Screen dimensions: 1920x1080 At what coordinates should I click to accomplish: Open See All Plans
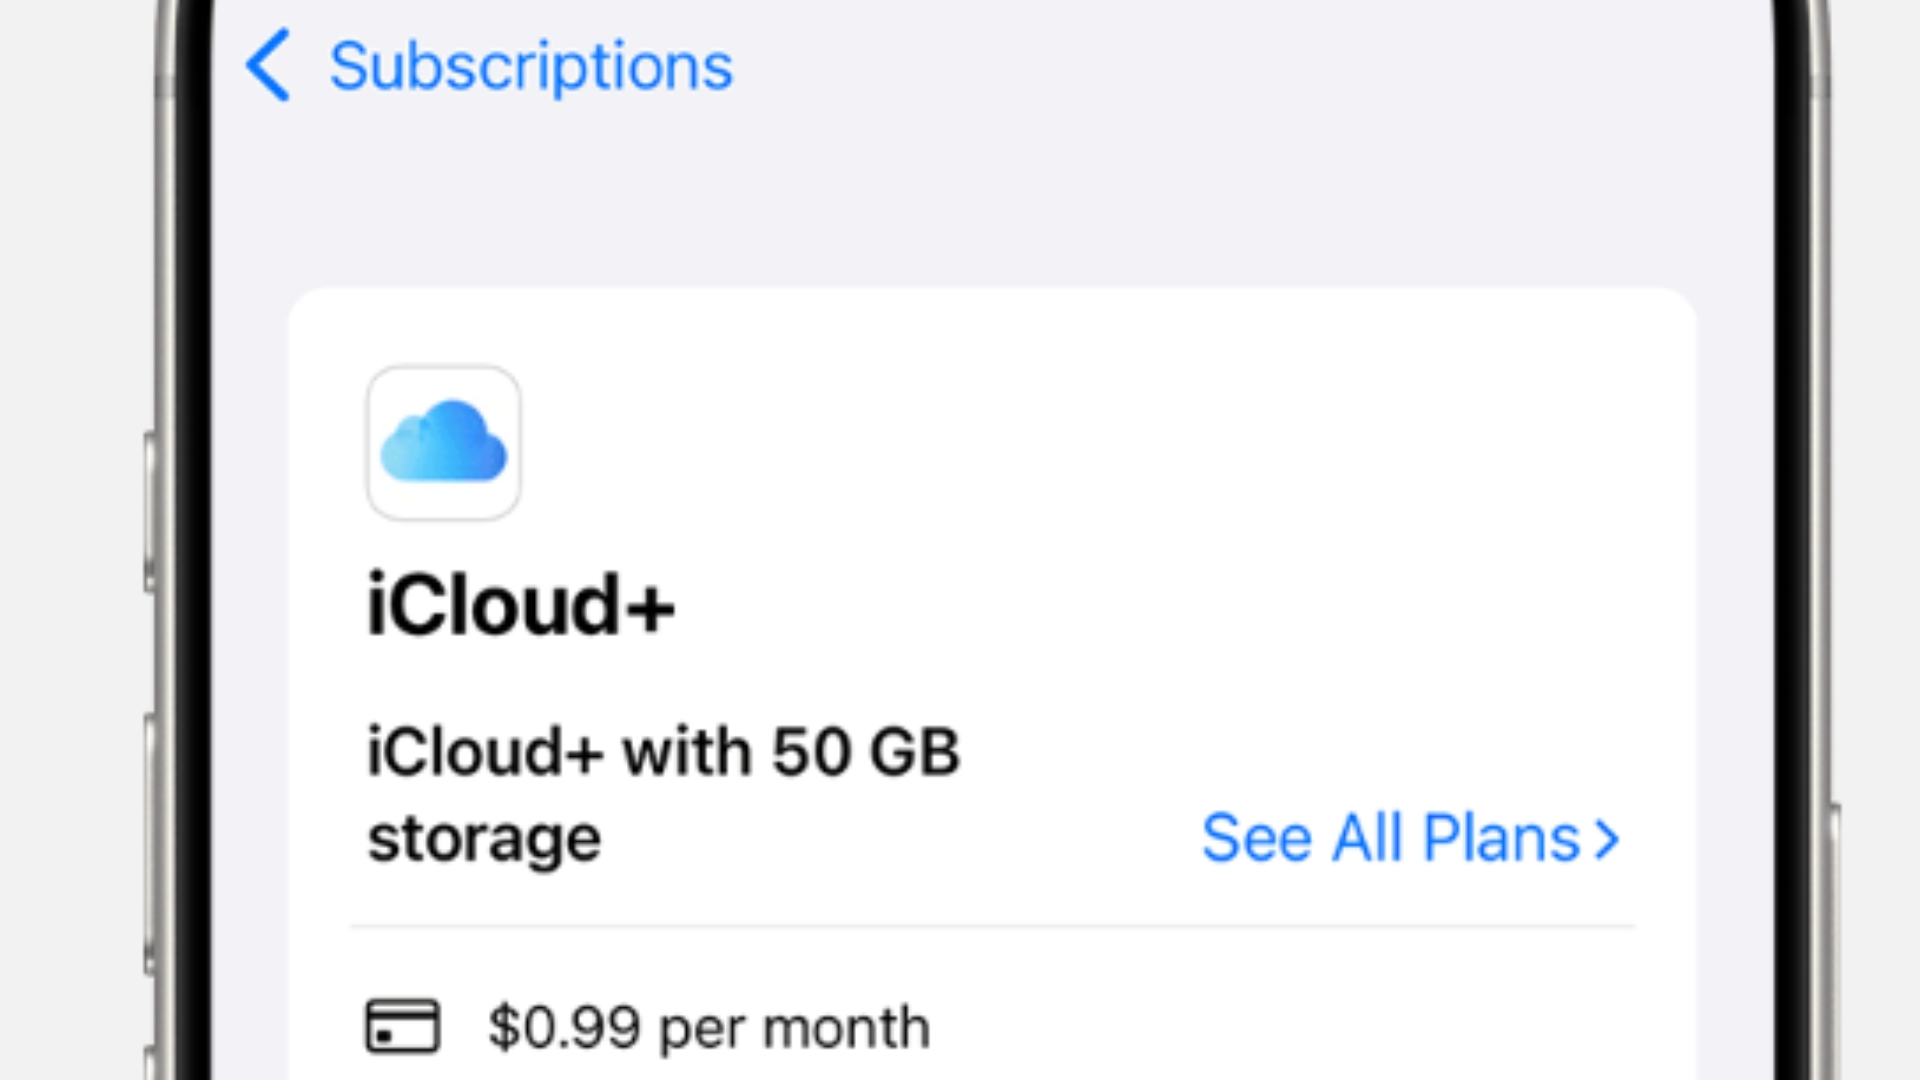[x=1390, y=838]
